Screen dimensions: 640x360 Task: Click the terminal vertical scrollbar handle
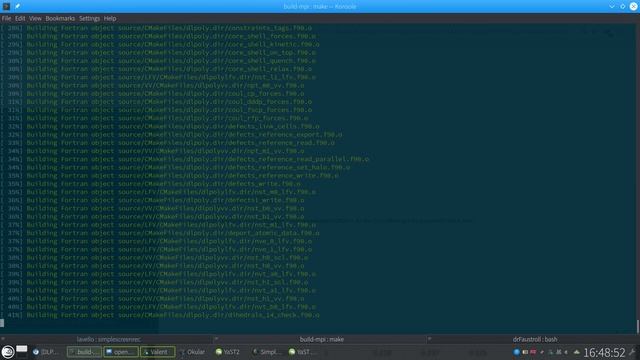pos(638,326)
